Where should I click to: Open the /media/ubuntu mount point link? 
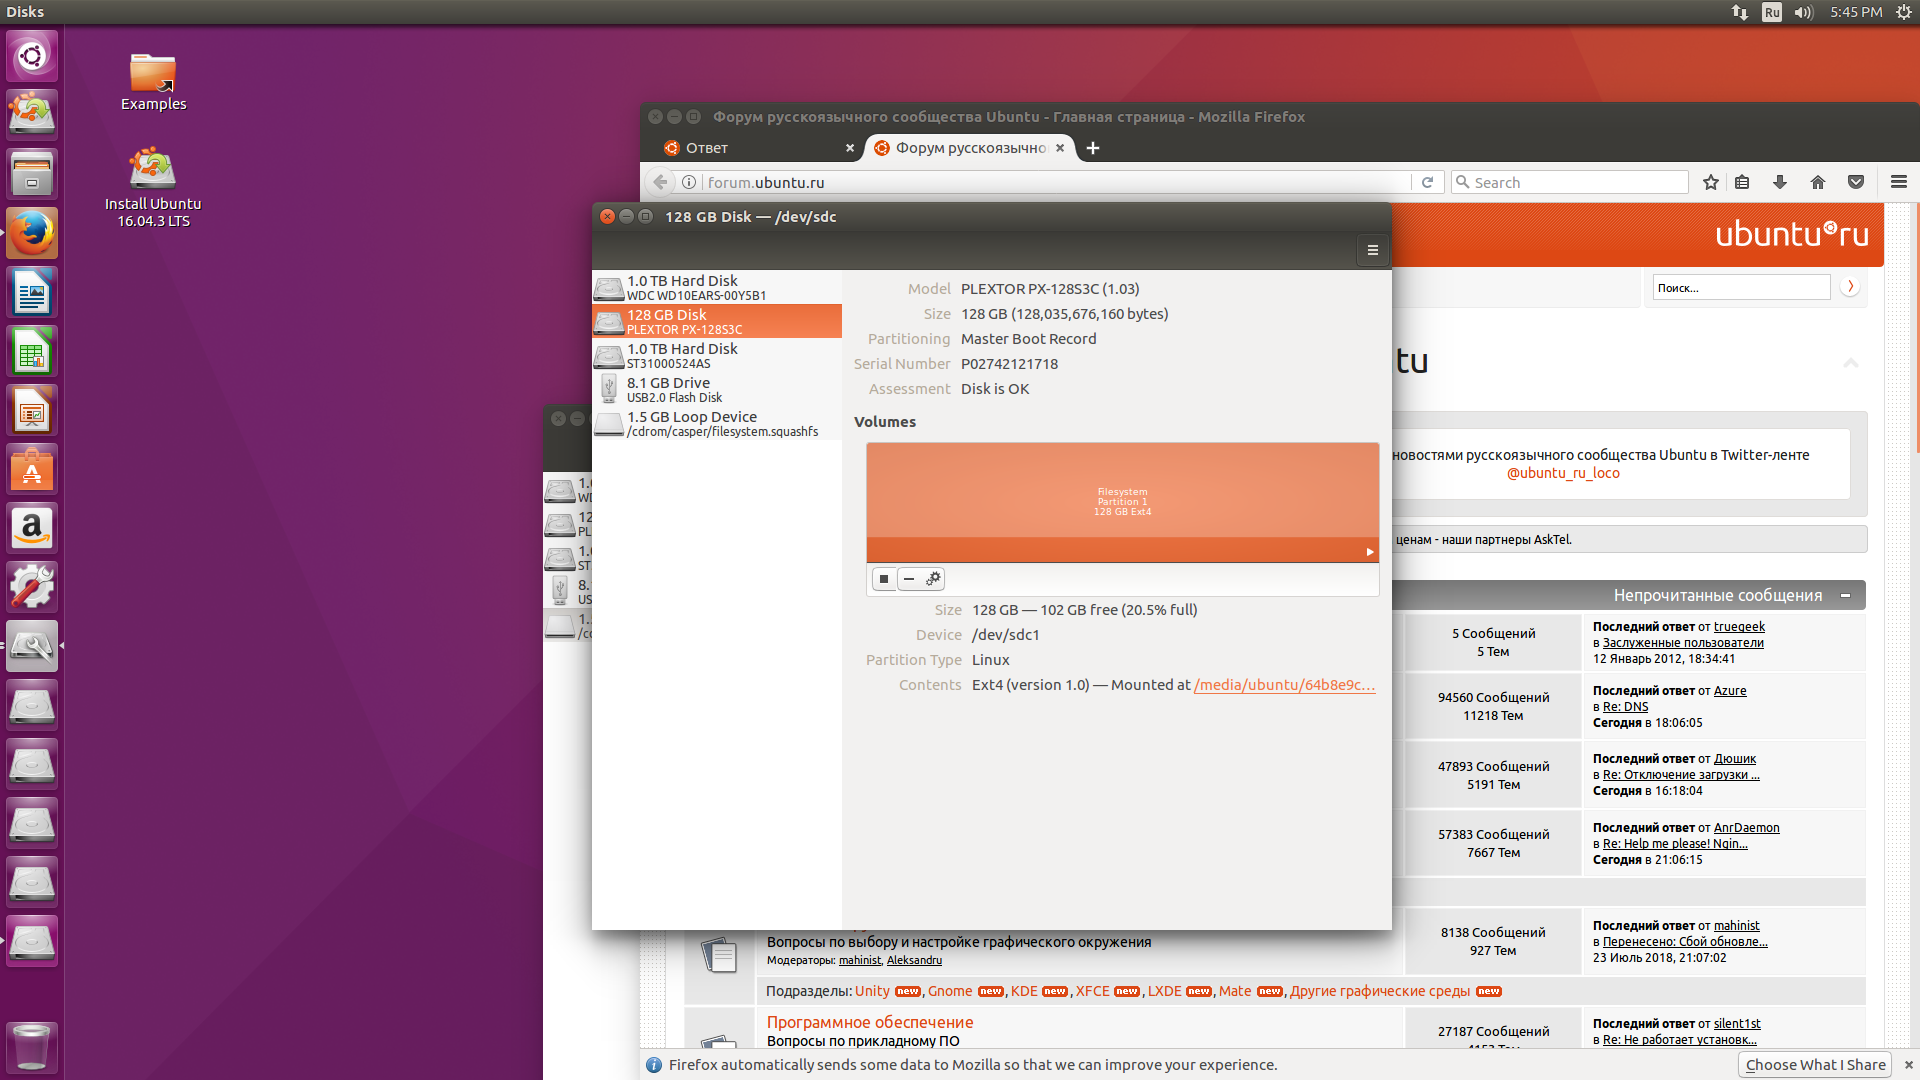pyautogui.click(x=1284, y=685)
